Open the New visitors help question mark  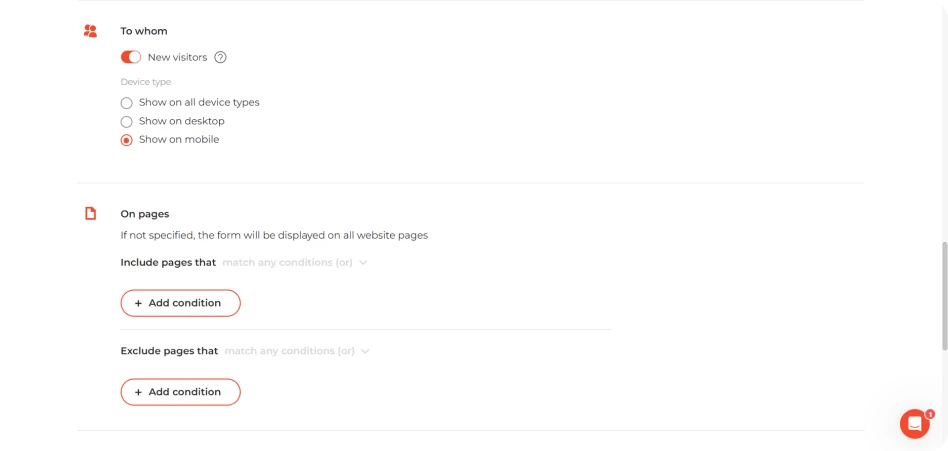(221, 57)
